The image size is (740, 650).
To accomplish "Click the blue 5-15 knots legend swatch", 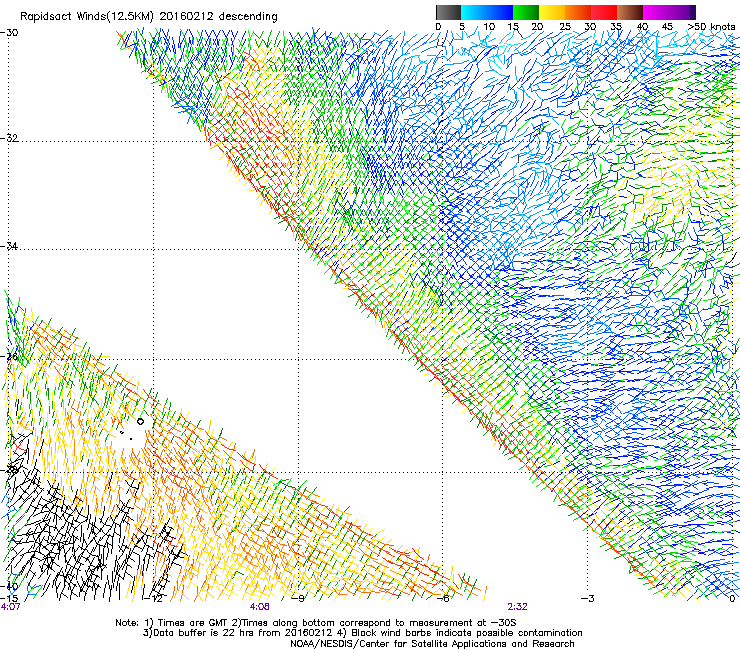I will [x=487, y=12].
